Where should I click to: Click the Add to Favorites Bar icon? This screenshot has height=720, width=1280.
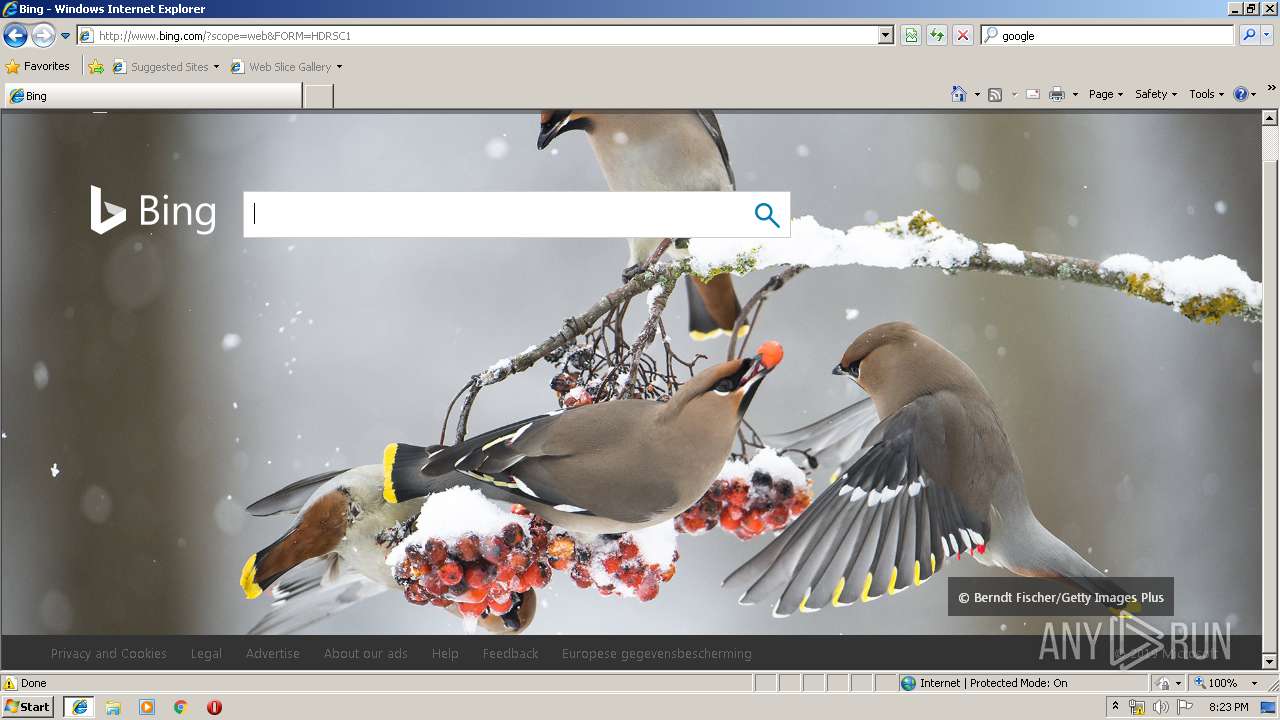[96, 67]
